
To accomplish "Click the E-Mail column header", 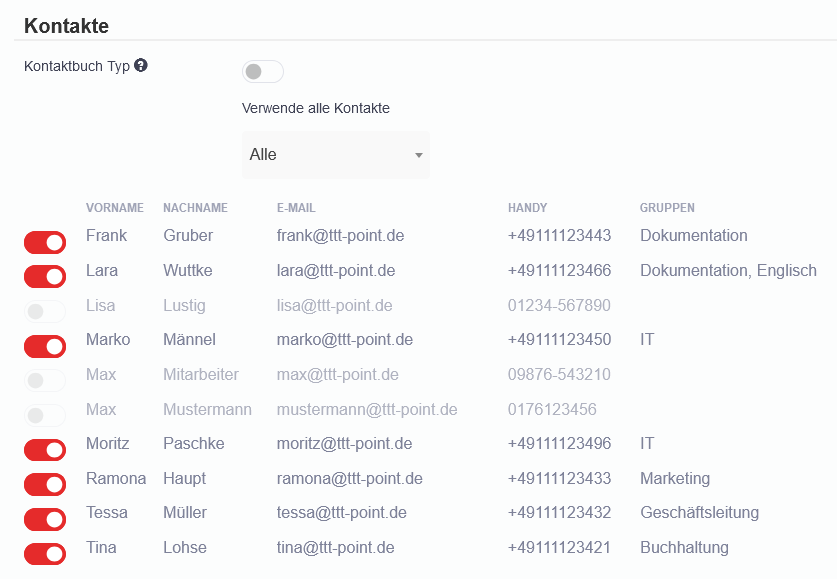I will click(296, 208).
